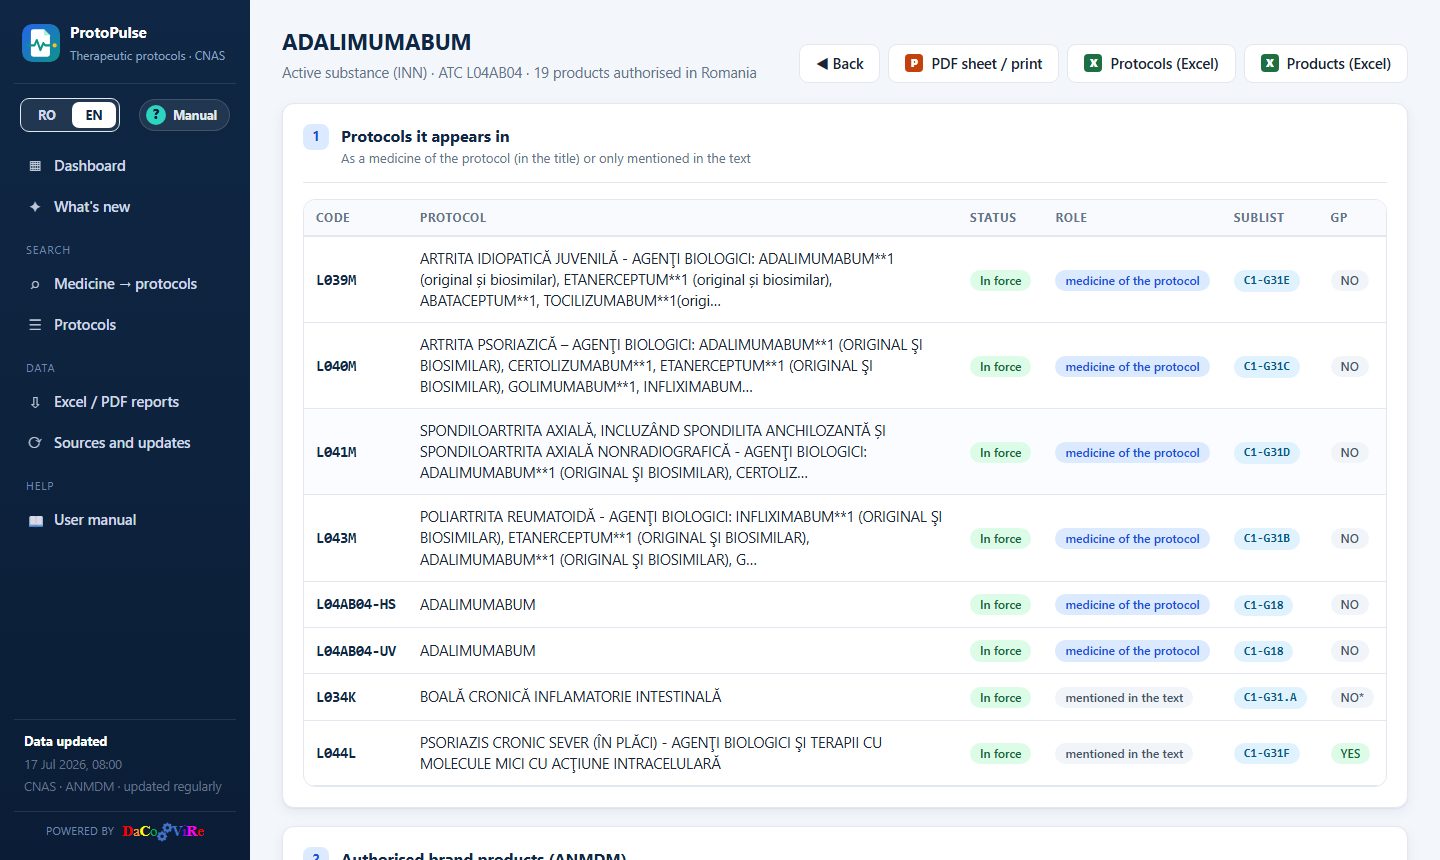Screen dimensions: 1440x860
Task: Click the STATUS column header
Action: point(992,218)
